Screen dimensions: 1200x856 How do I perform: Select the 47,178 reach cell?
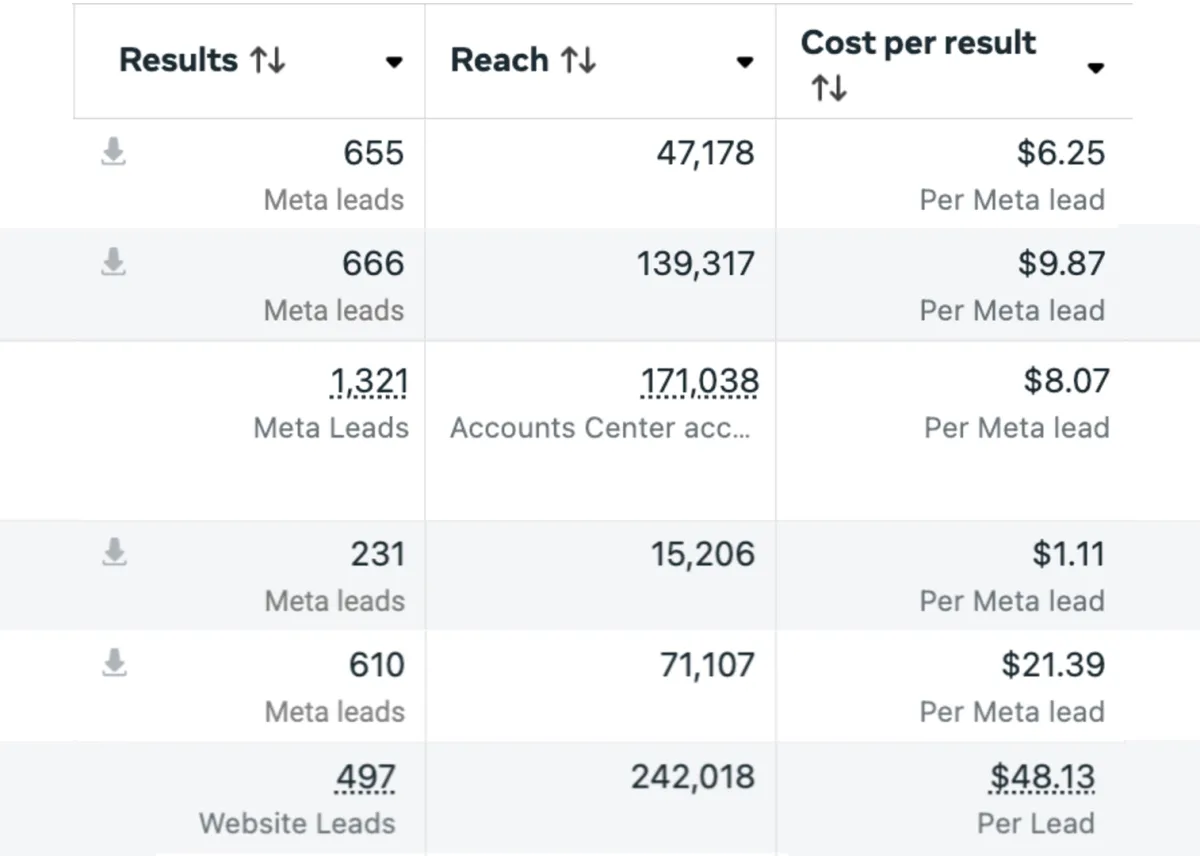point(705,153)
